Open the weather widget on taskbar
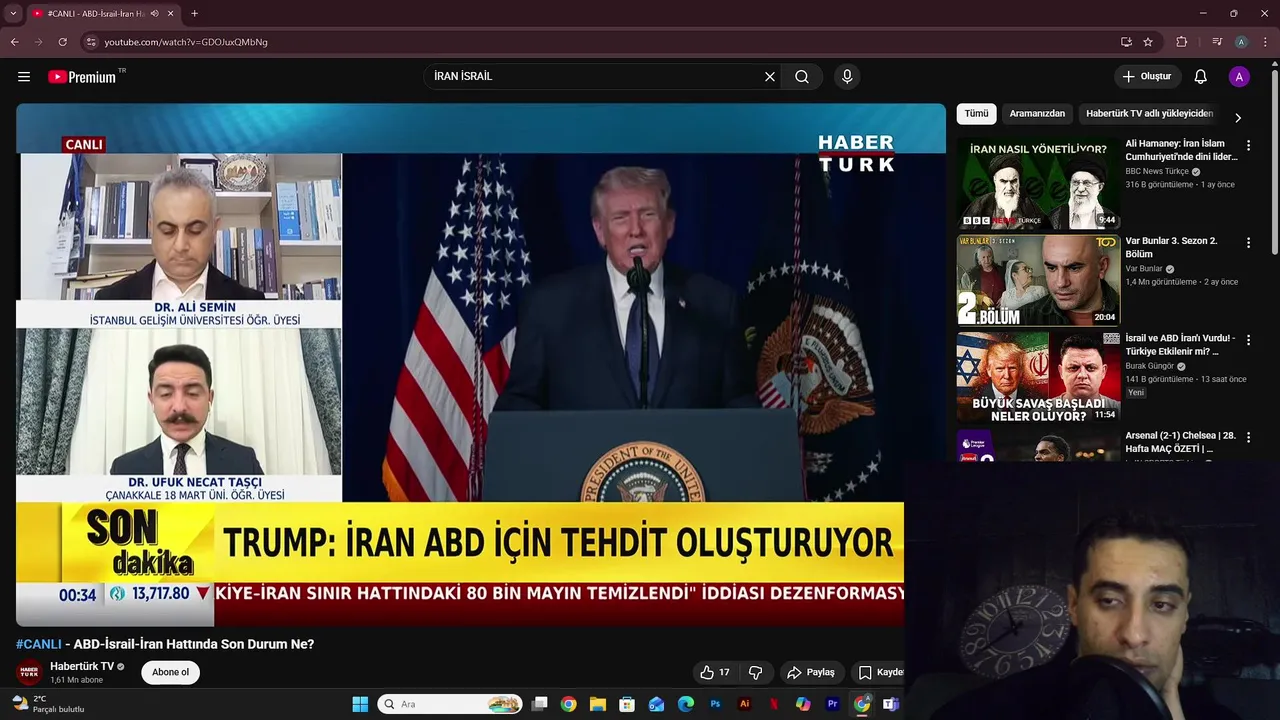The image size is (1280, 720). [x=47, y=704]
